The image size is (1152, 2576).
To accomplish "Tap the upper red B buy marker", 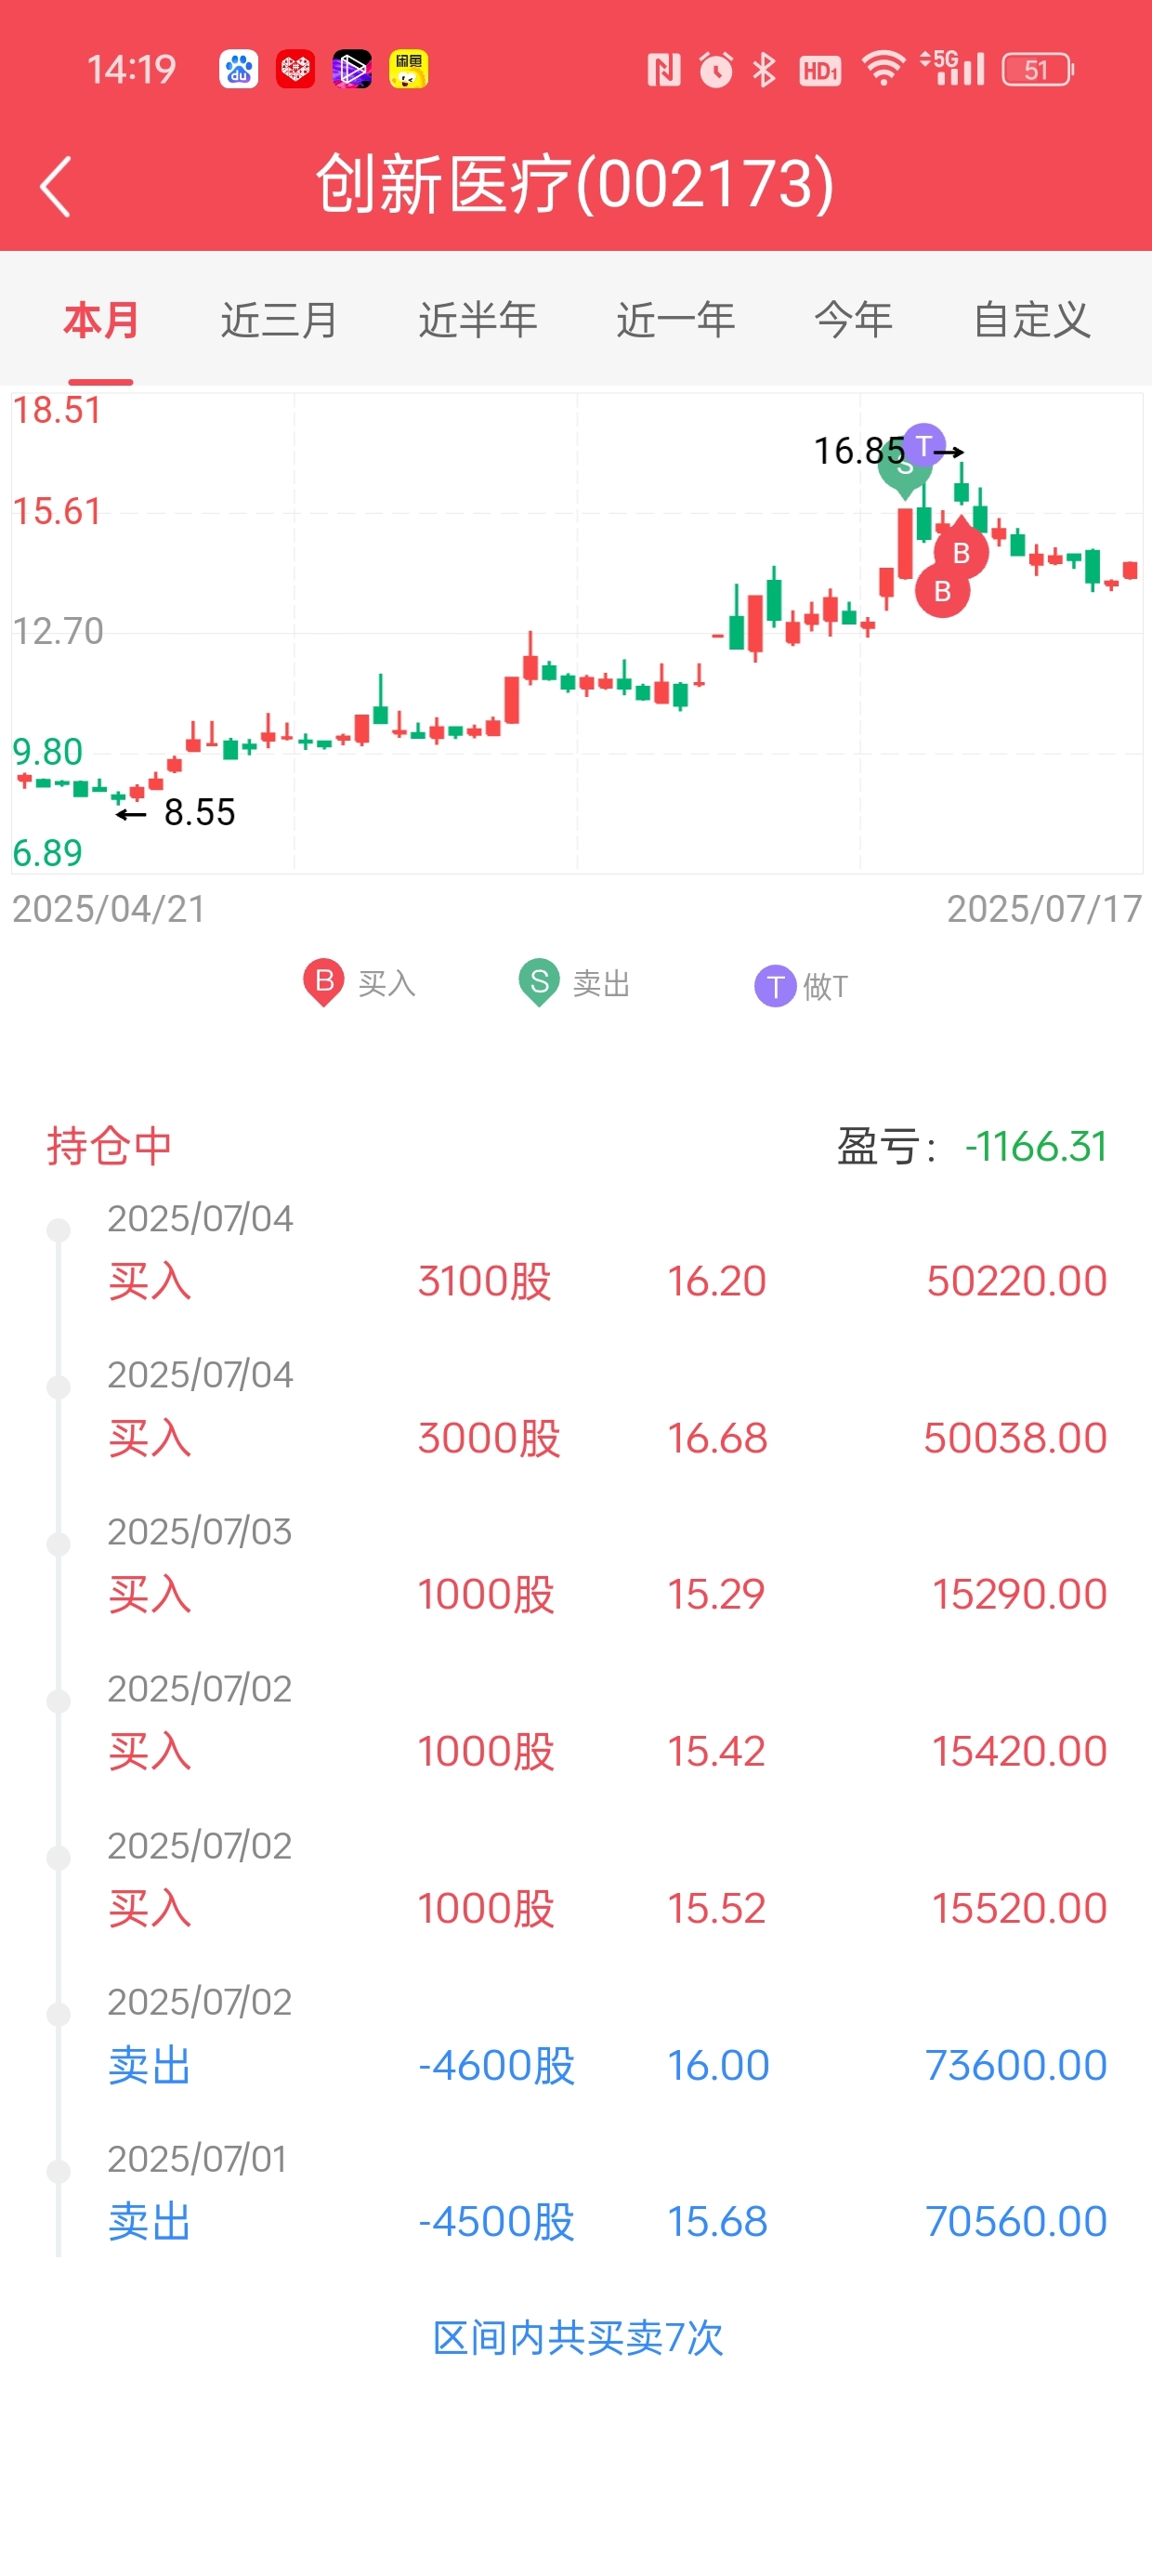I will click(x=961, y=550).
